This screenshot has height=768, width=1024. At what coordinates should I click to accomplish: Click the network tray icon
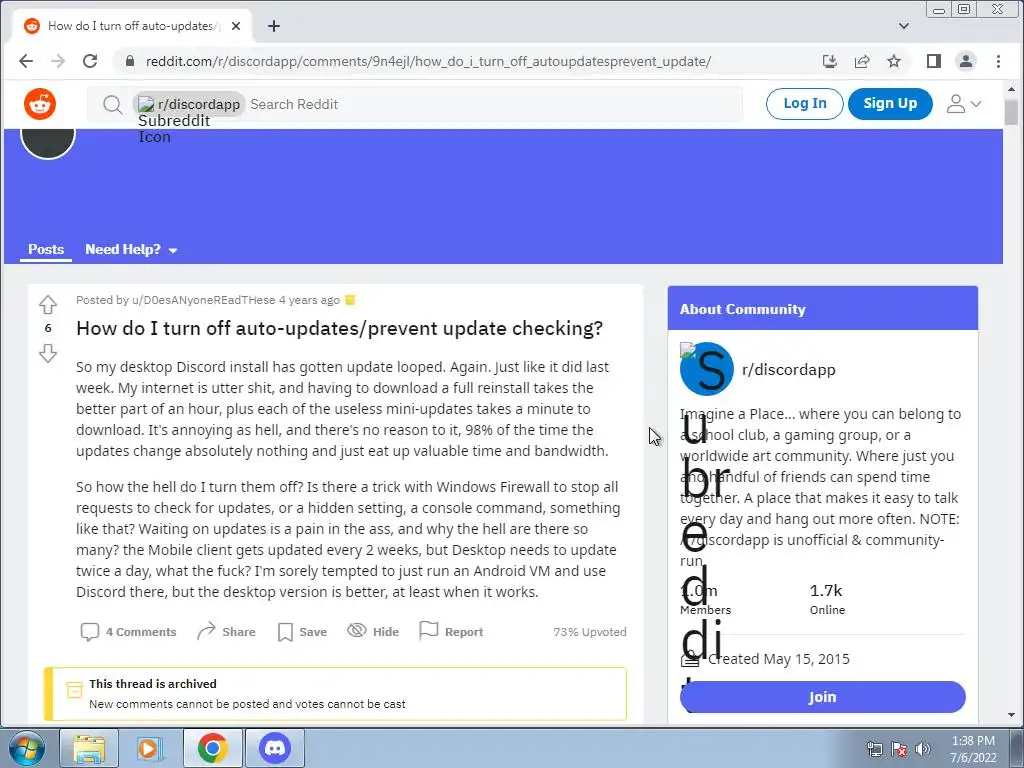(874, 749)
